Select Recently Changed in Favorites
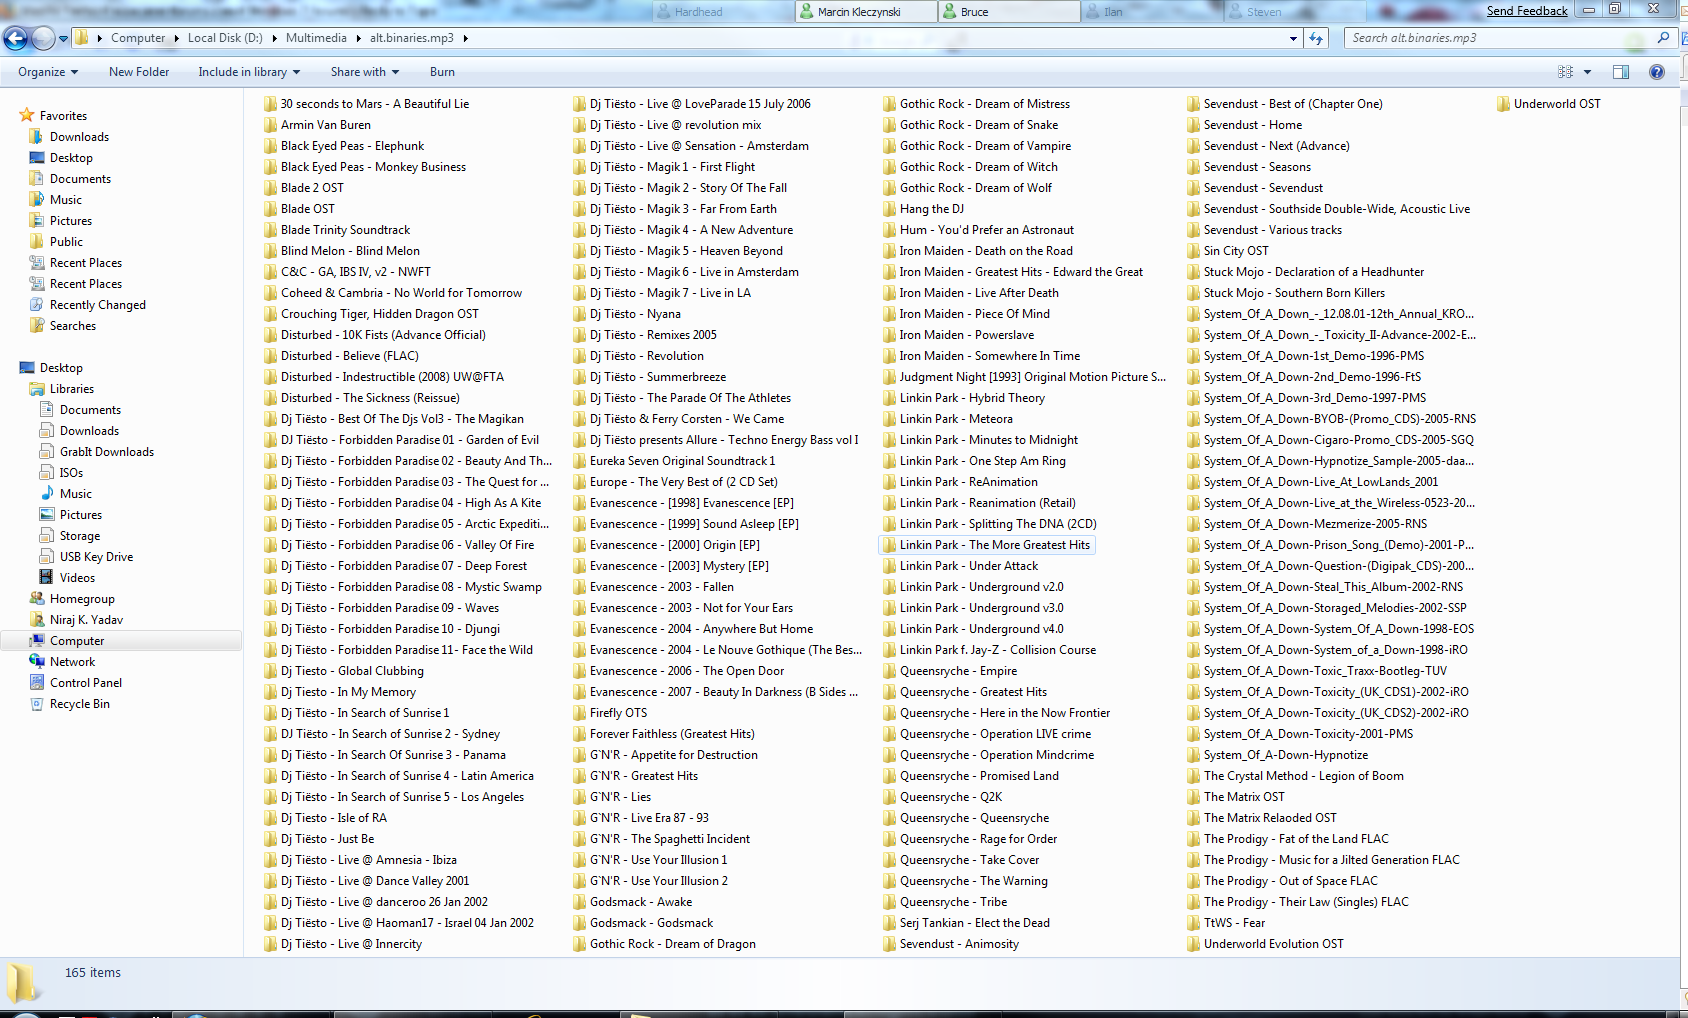Viewport: 1688px width, 1018px height. (x=98, y=305)
